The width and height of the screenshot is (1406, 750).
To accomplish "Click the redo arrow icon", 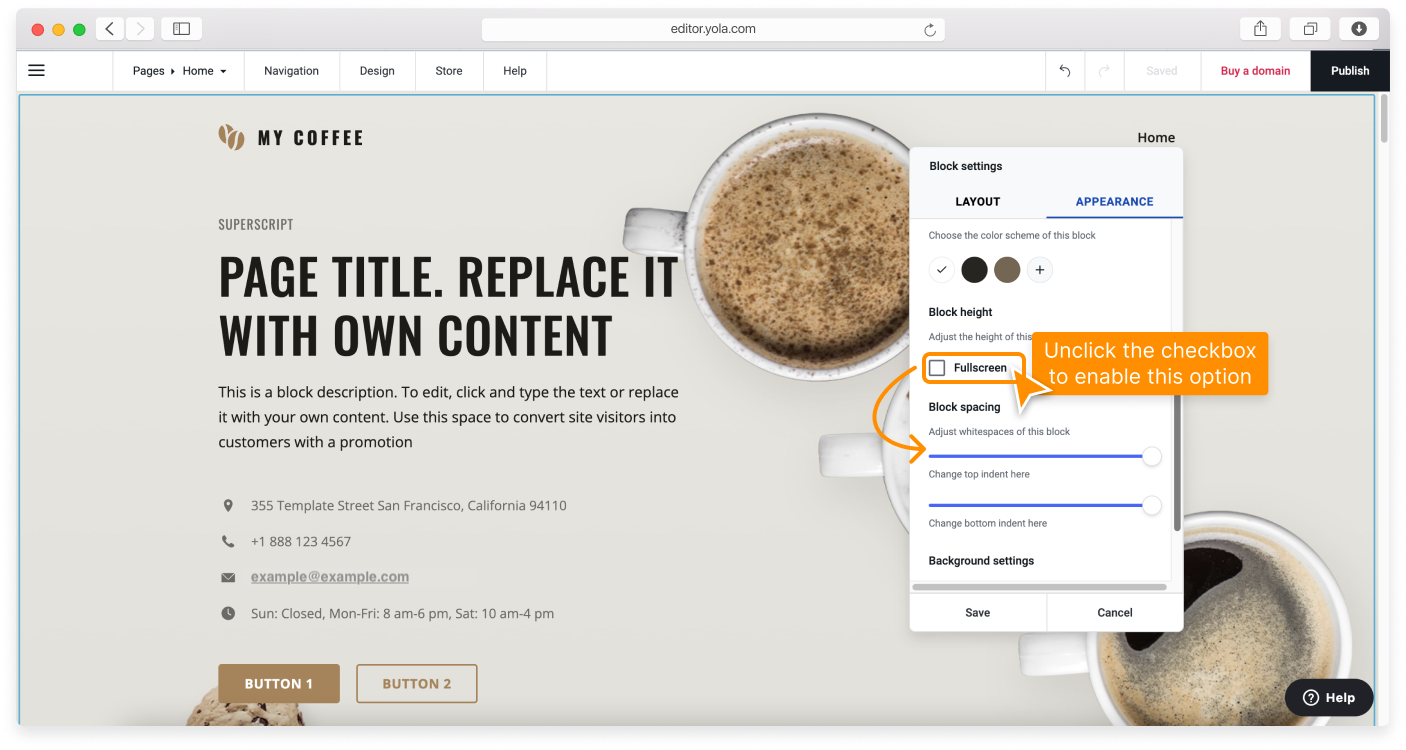I will pos(1104,71).
